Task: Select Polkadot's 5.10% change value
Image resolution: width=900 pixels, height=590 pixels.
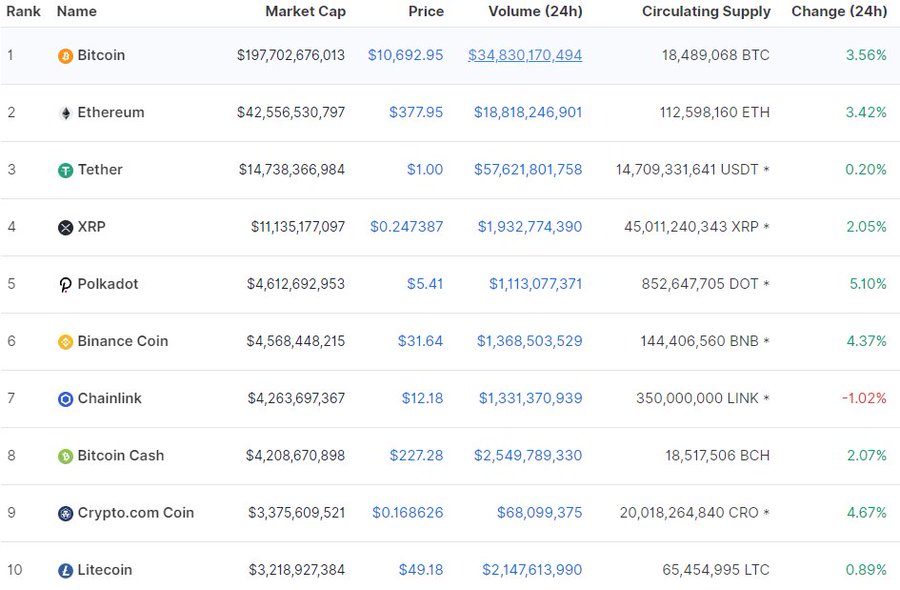Action: (868, 284)
